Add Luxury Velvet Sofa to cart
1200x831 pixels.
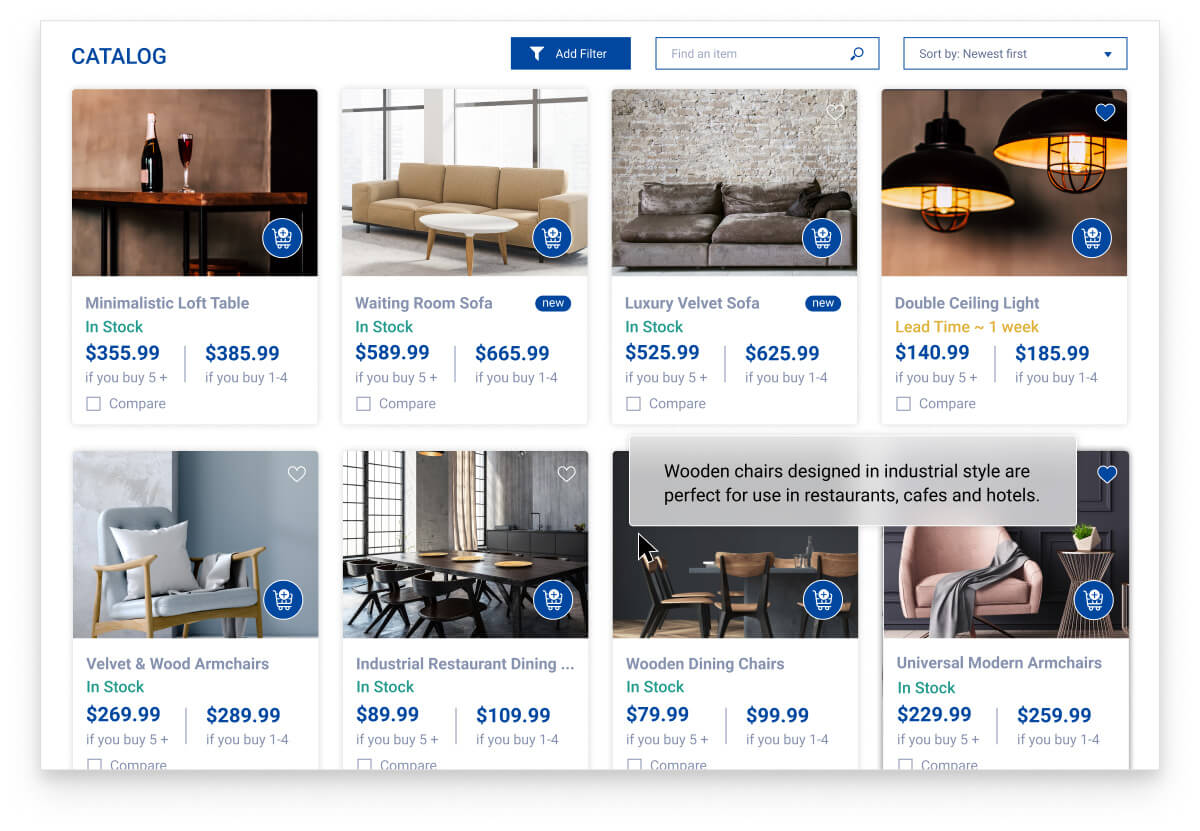pos(822,238)
